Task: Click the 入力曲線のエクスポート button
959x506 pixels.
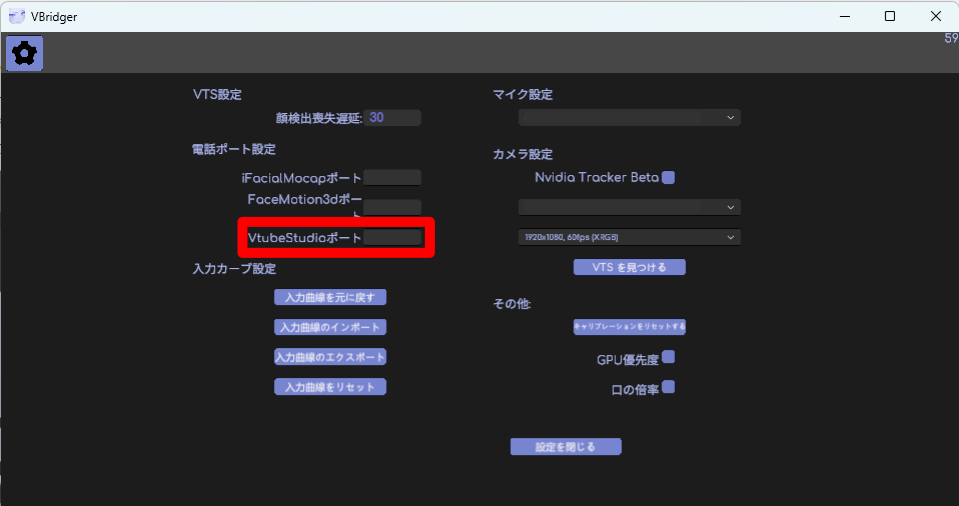Action: [330, 357]
